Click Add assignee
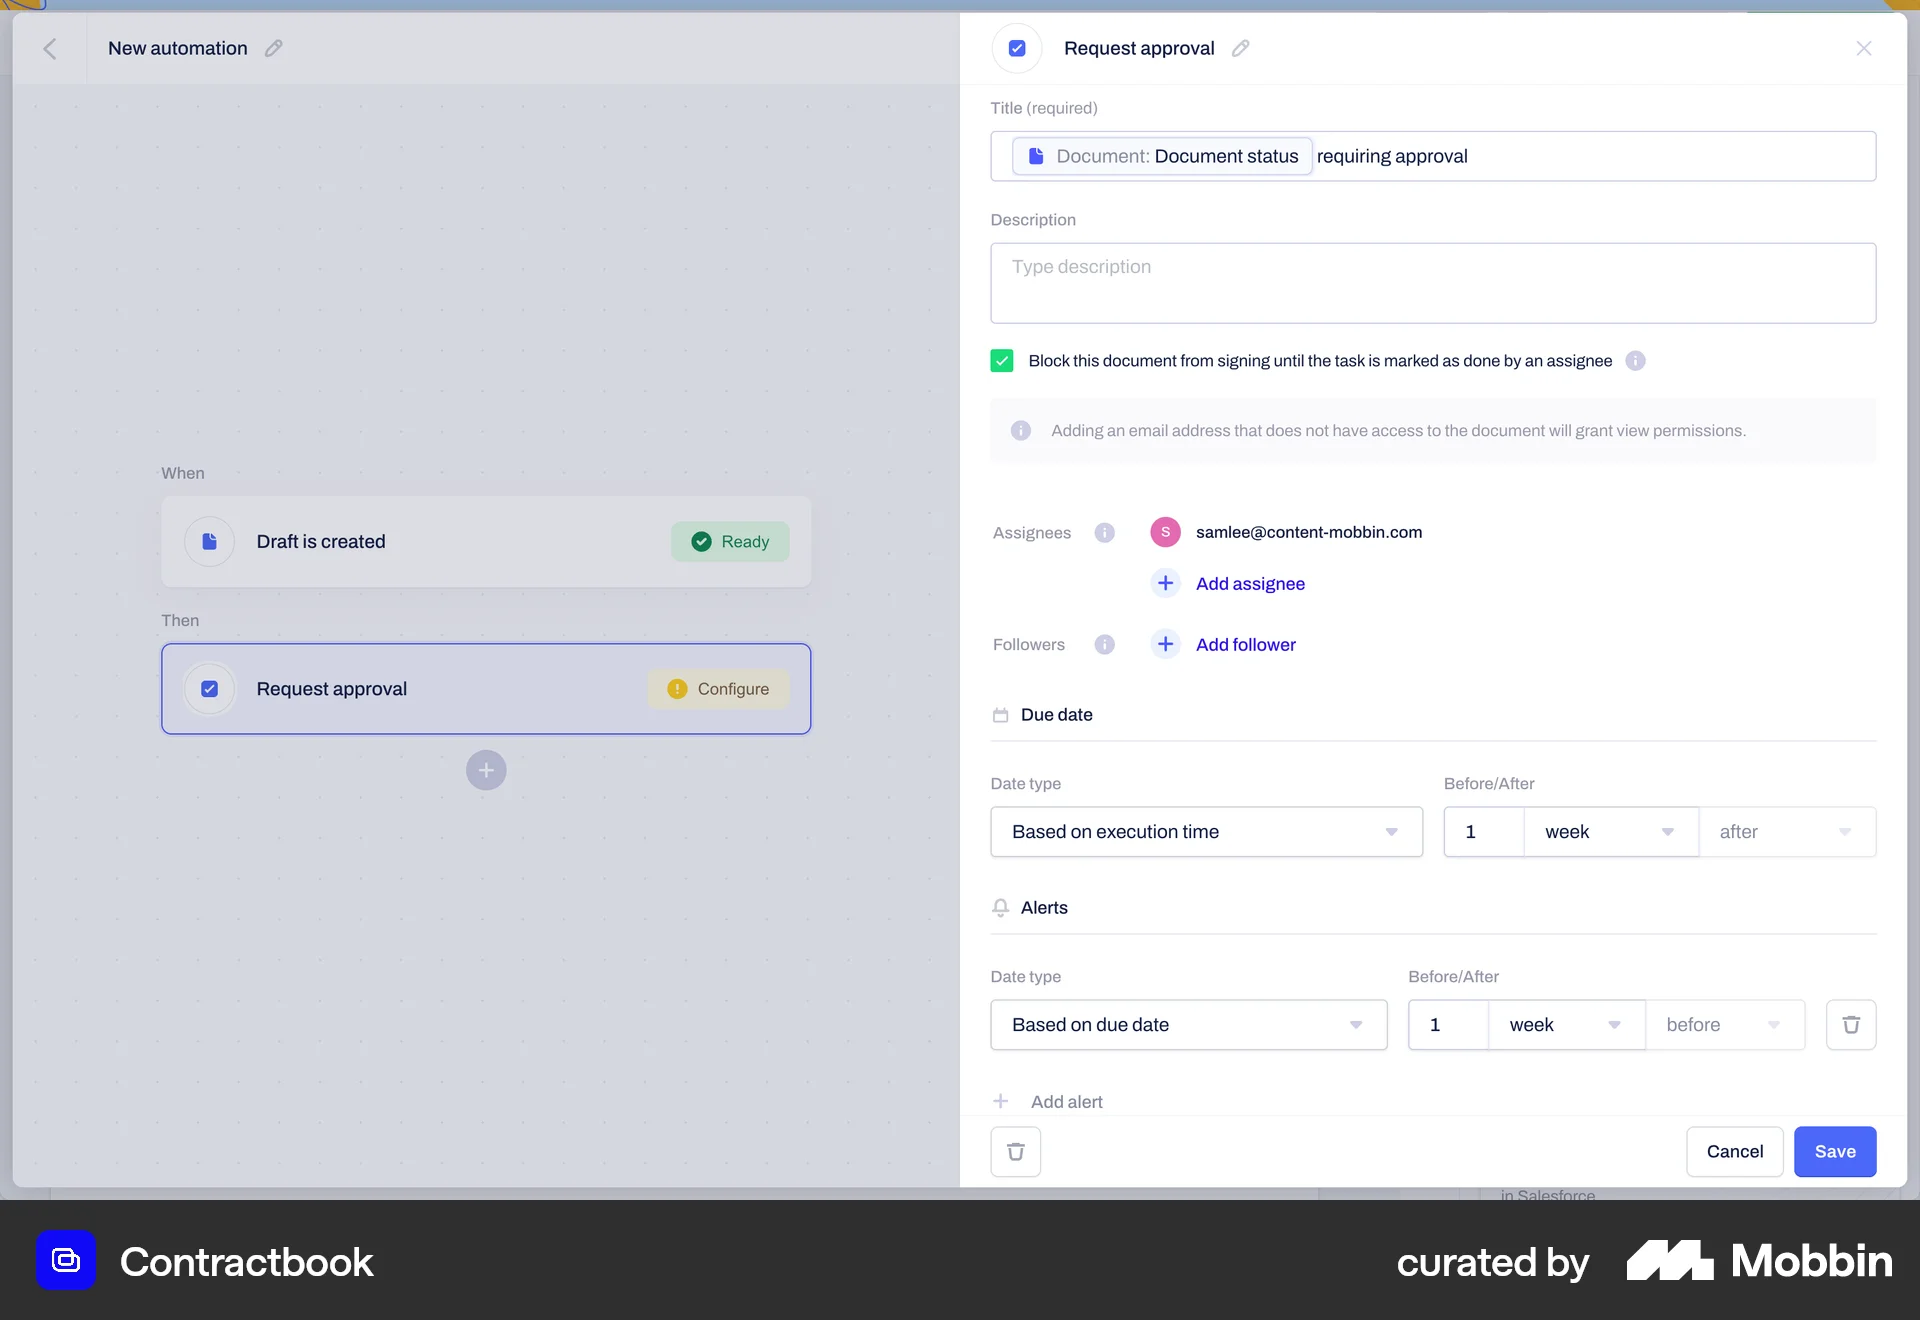The height and width of the screenshot is (1320, 1920). (x=1249, y=583)
